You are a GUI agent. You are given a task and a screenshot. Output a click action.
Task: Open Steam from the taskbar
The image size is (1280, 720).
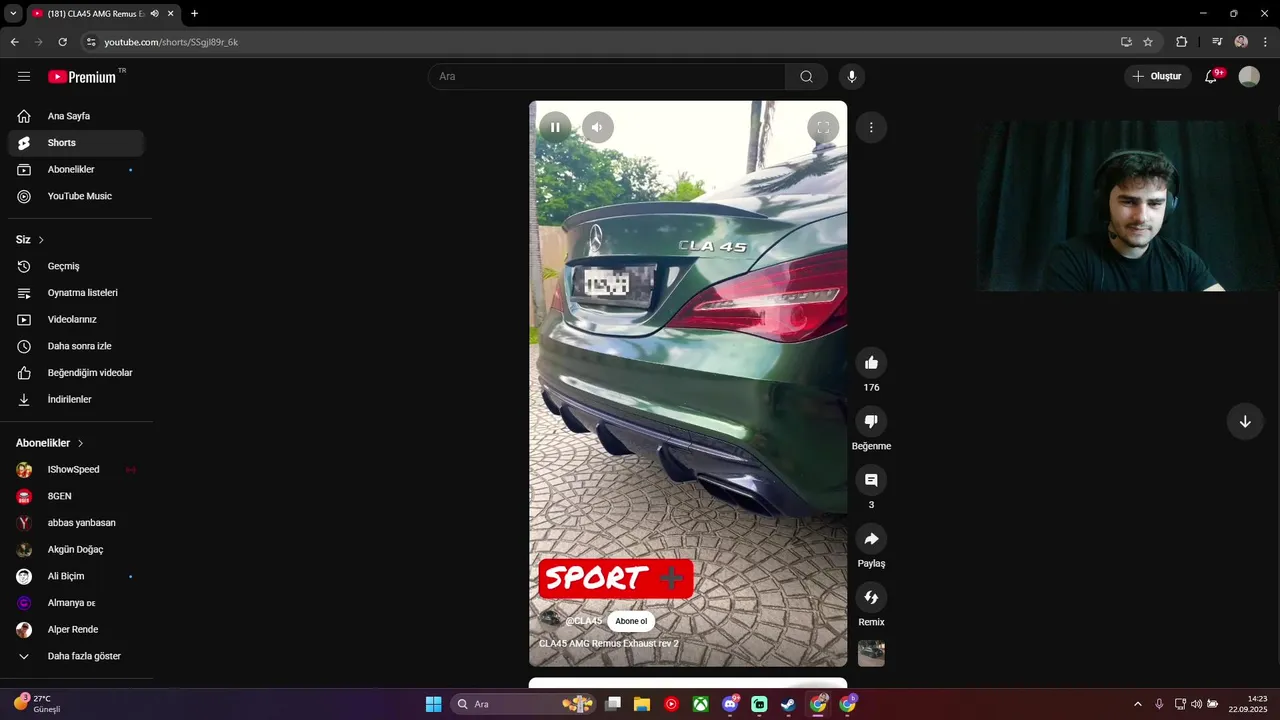(789, 704)
